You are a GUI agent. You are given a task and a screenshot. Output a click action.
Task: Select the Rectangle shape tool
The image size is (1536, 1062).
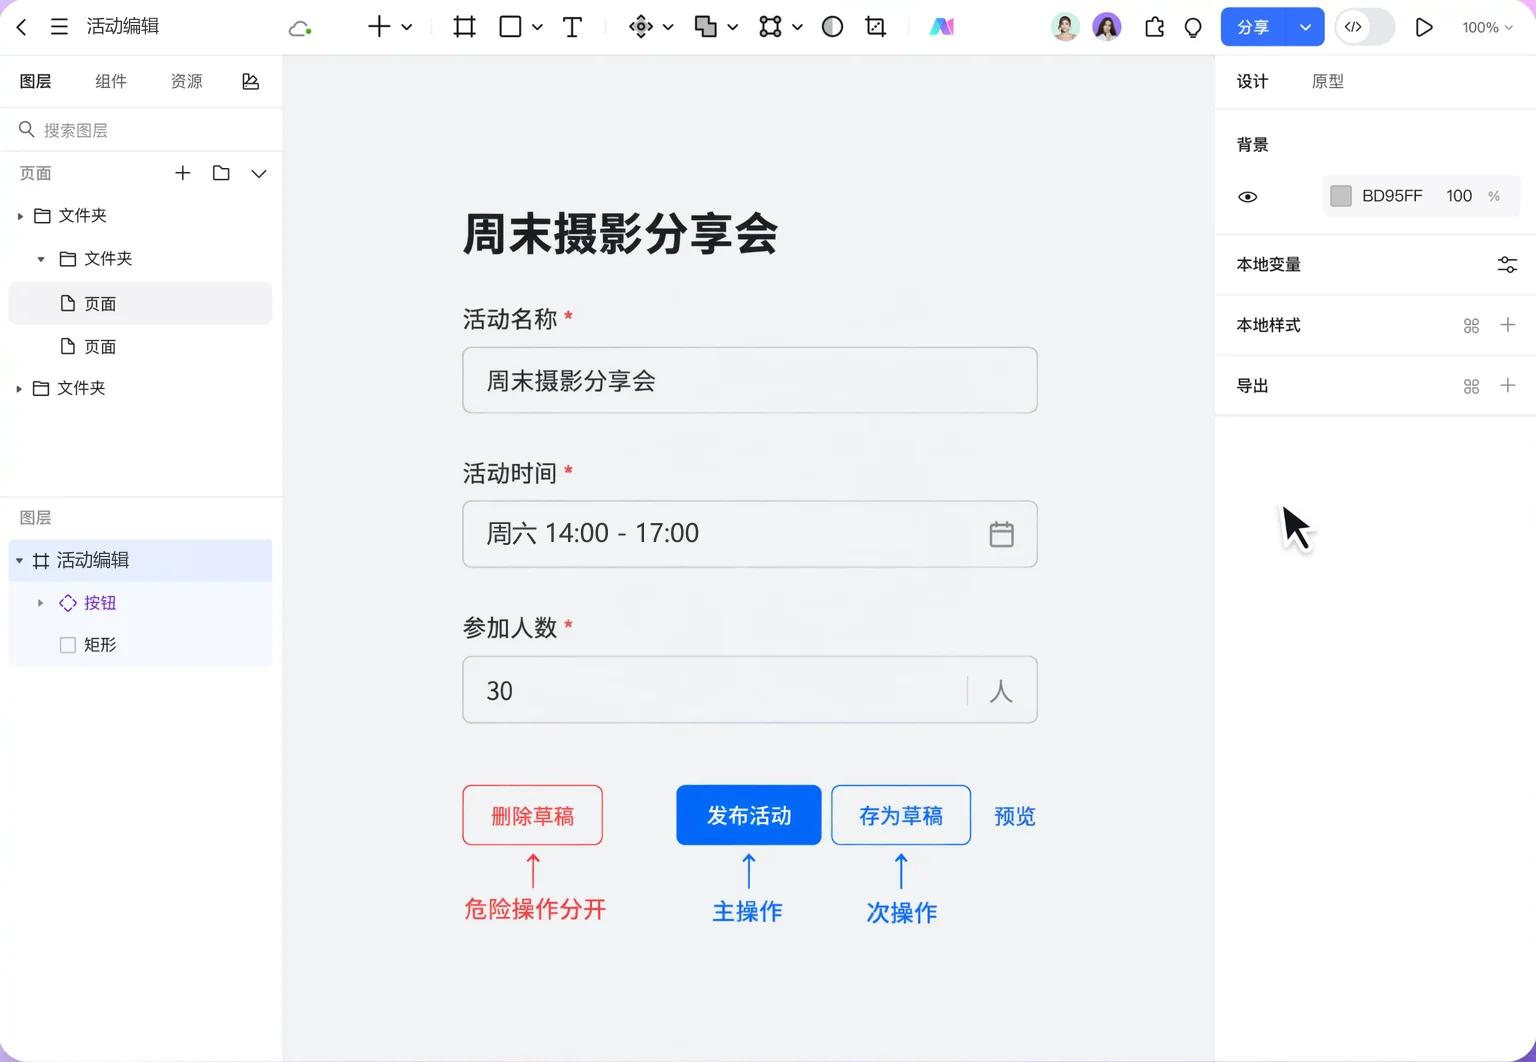510,27
